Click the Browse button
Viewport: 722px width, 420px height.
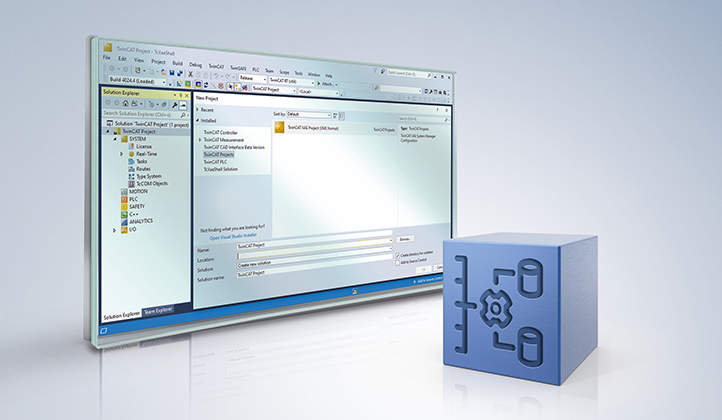tap(405, 239)
